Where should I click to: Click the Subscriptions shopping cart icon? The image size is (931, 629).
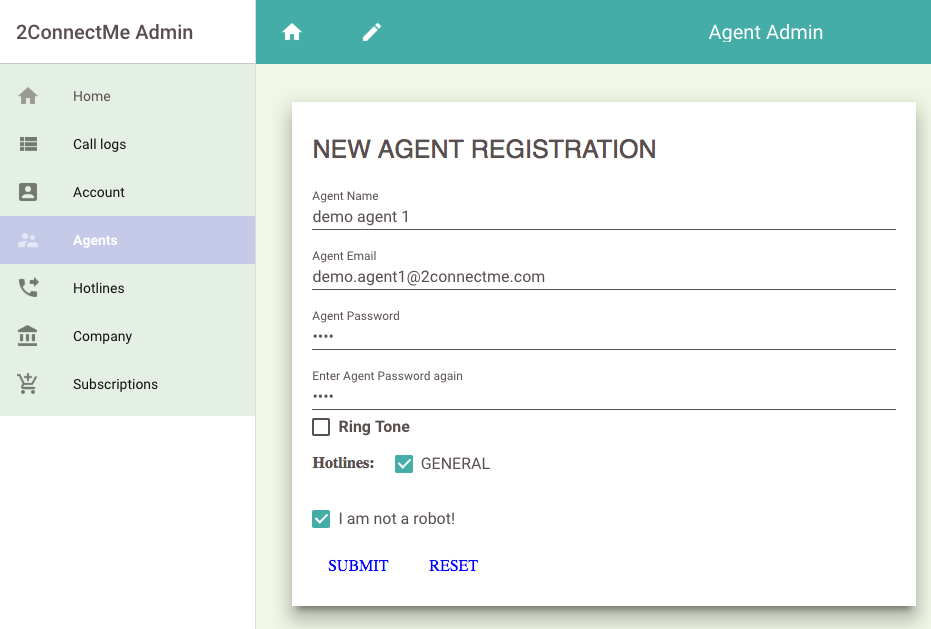pyautogui.click(x=28, y=384)
